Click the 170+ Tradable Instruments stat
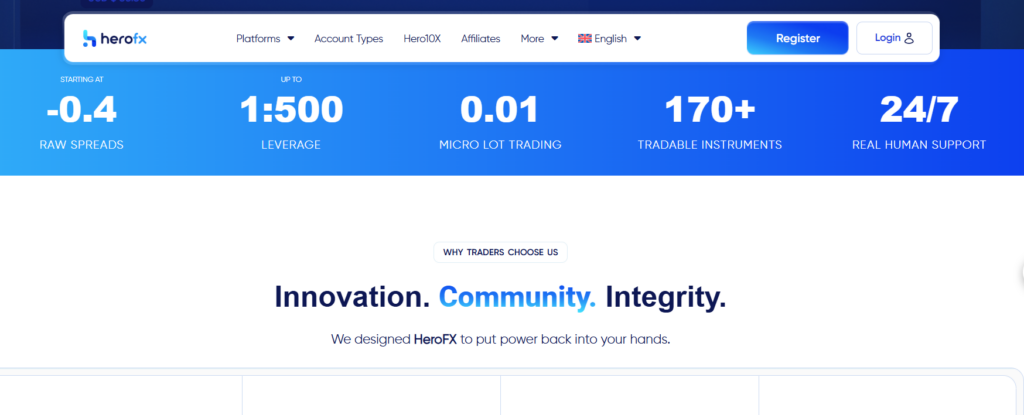The height and width of the screenshot is (415, 1024). click(x=710, y=110)
